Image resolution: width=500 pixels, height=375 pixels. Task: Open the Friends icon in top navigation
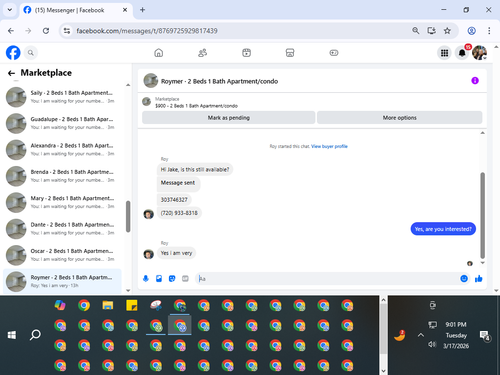tap(202, 53)
